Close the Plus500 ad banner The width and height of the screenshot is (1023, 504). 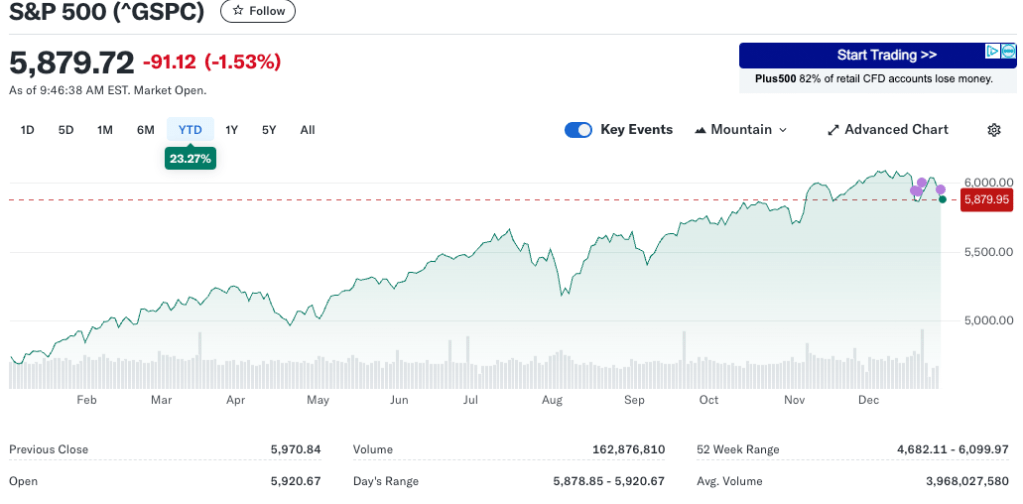pyautogui.click(x=1008, y=51)
